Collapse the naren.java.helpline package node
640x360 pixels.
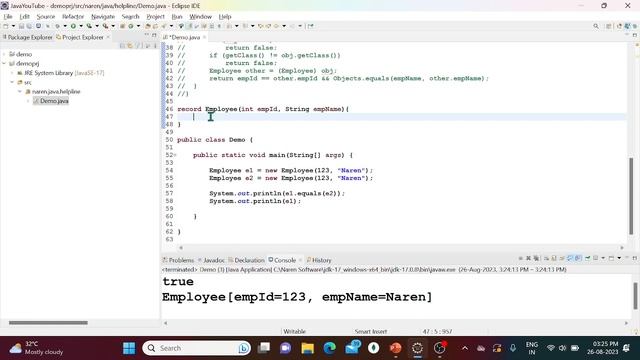point(20,91)
